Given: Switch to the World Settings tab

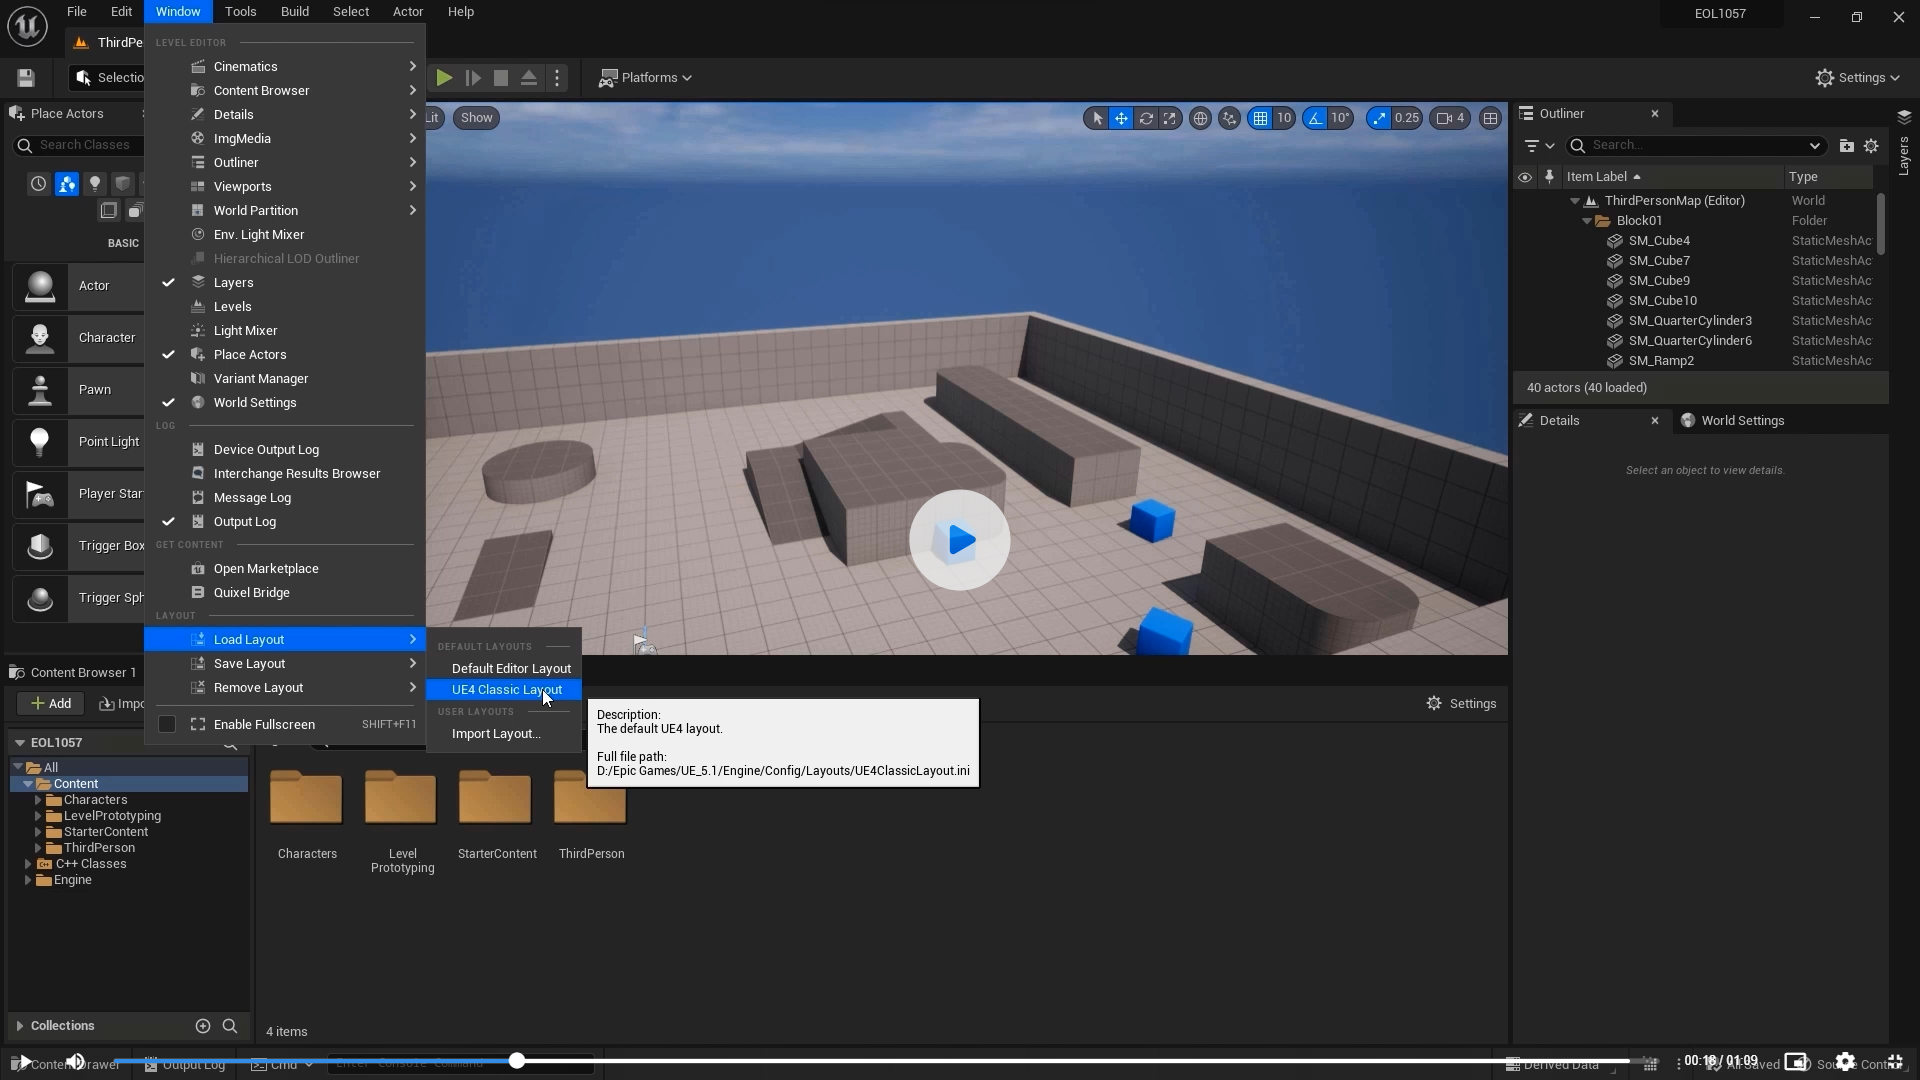Looking at the screenshot, I should pos(1741,421).
